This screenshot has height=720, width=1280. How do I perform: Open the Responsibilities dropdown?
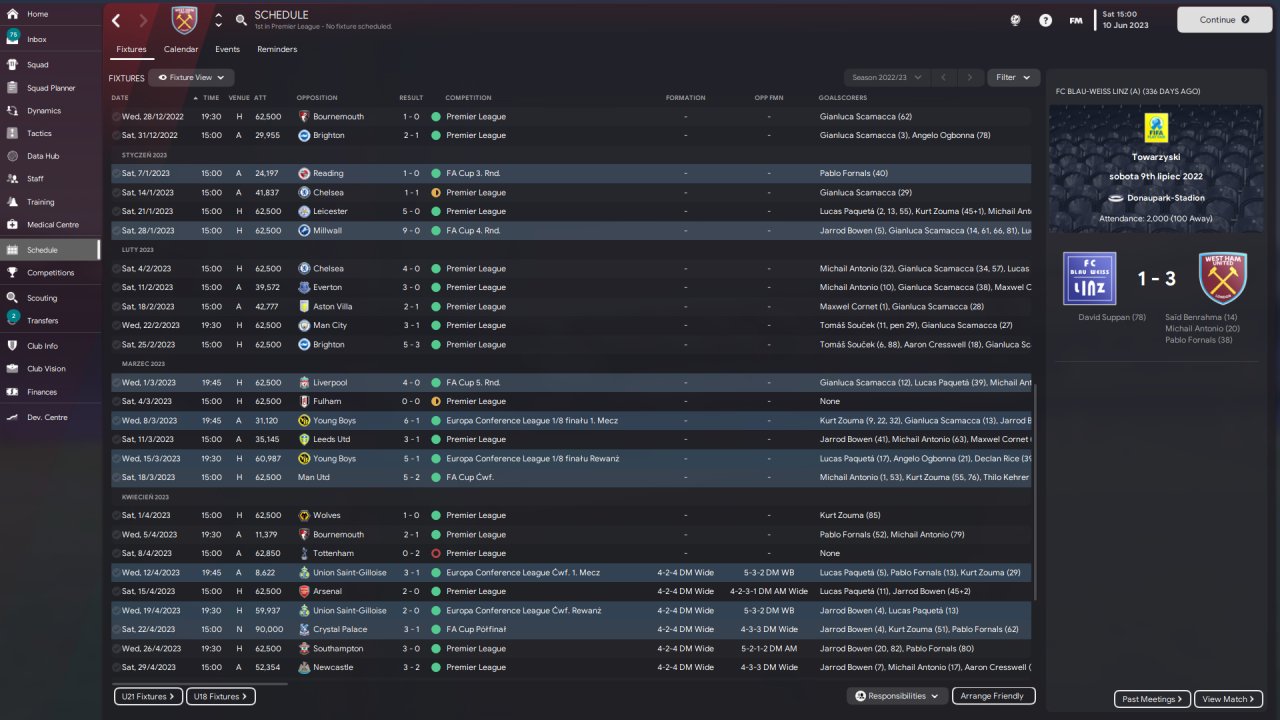tap(898, 696)
